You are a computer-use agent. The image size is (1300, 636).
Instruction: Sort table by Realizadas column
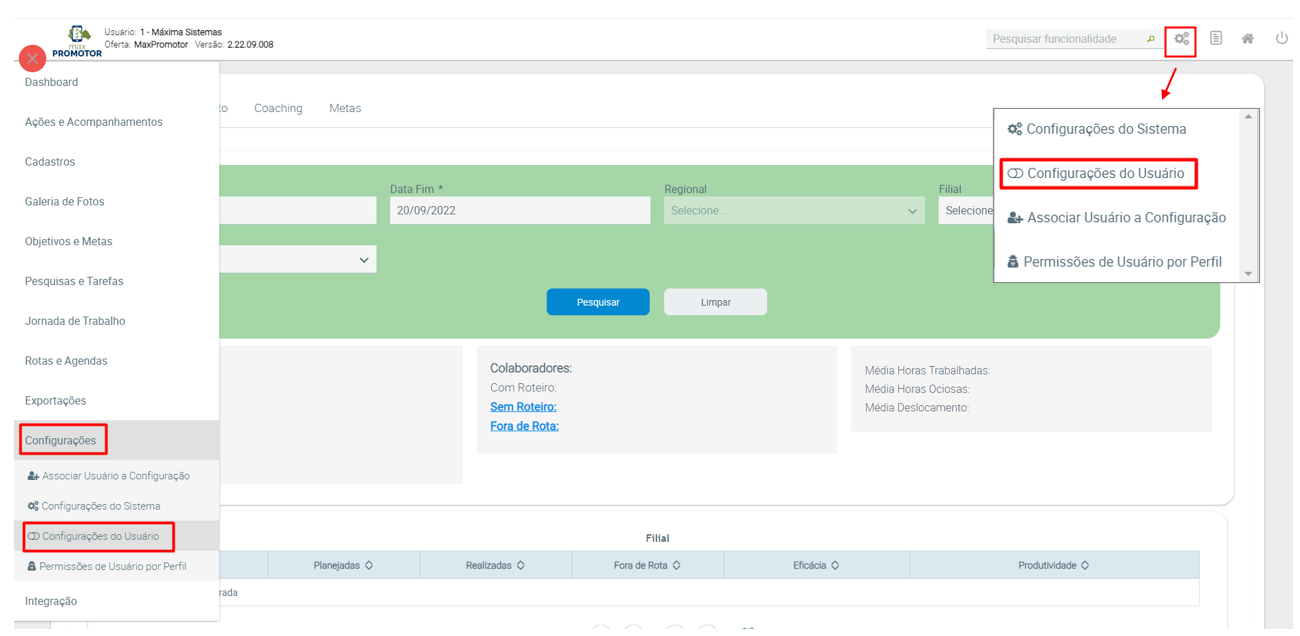click(x=496, y=566)
